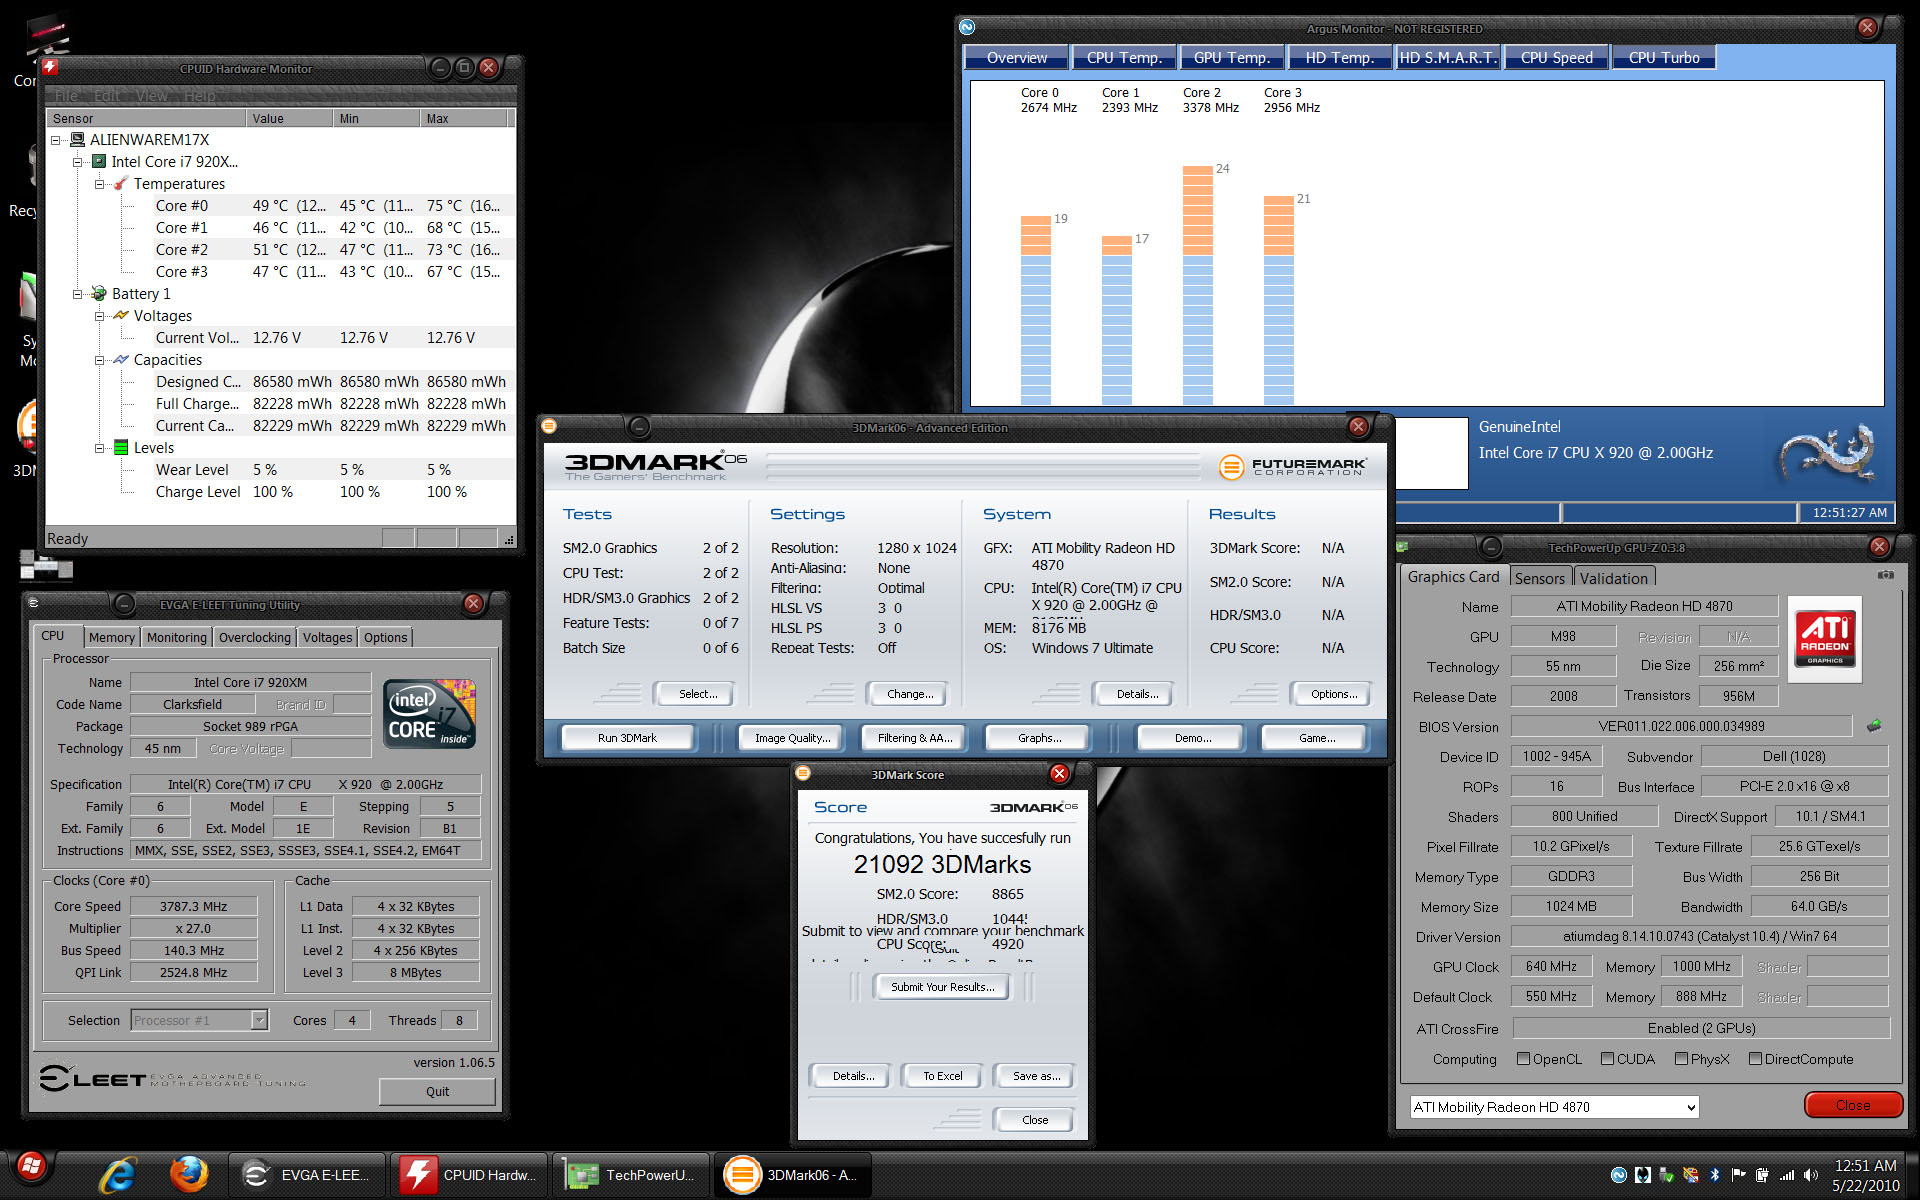Click the Bluetooth tray icon
This screenshot has width=1920, height=1200.
click(1714, 1175)
